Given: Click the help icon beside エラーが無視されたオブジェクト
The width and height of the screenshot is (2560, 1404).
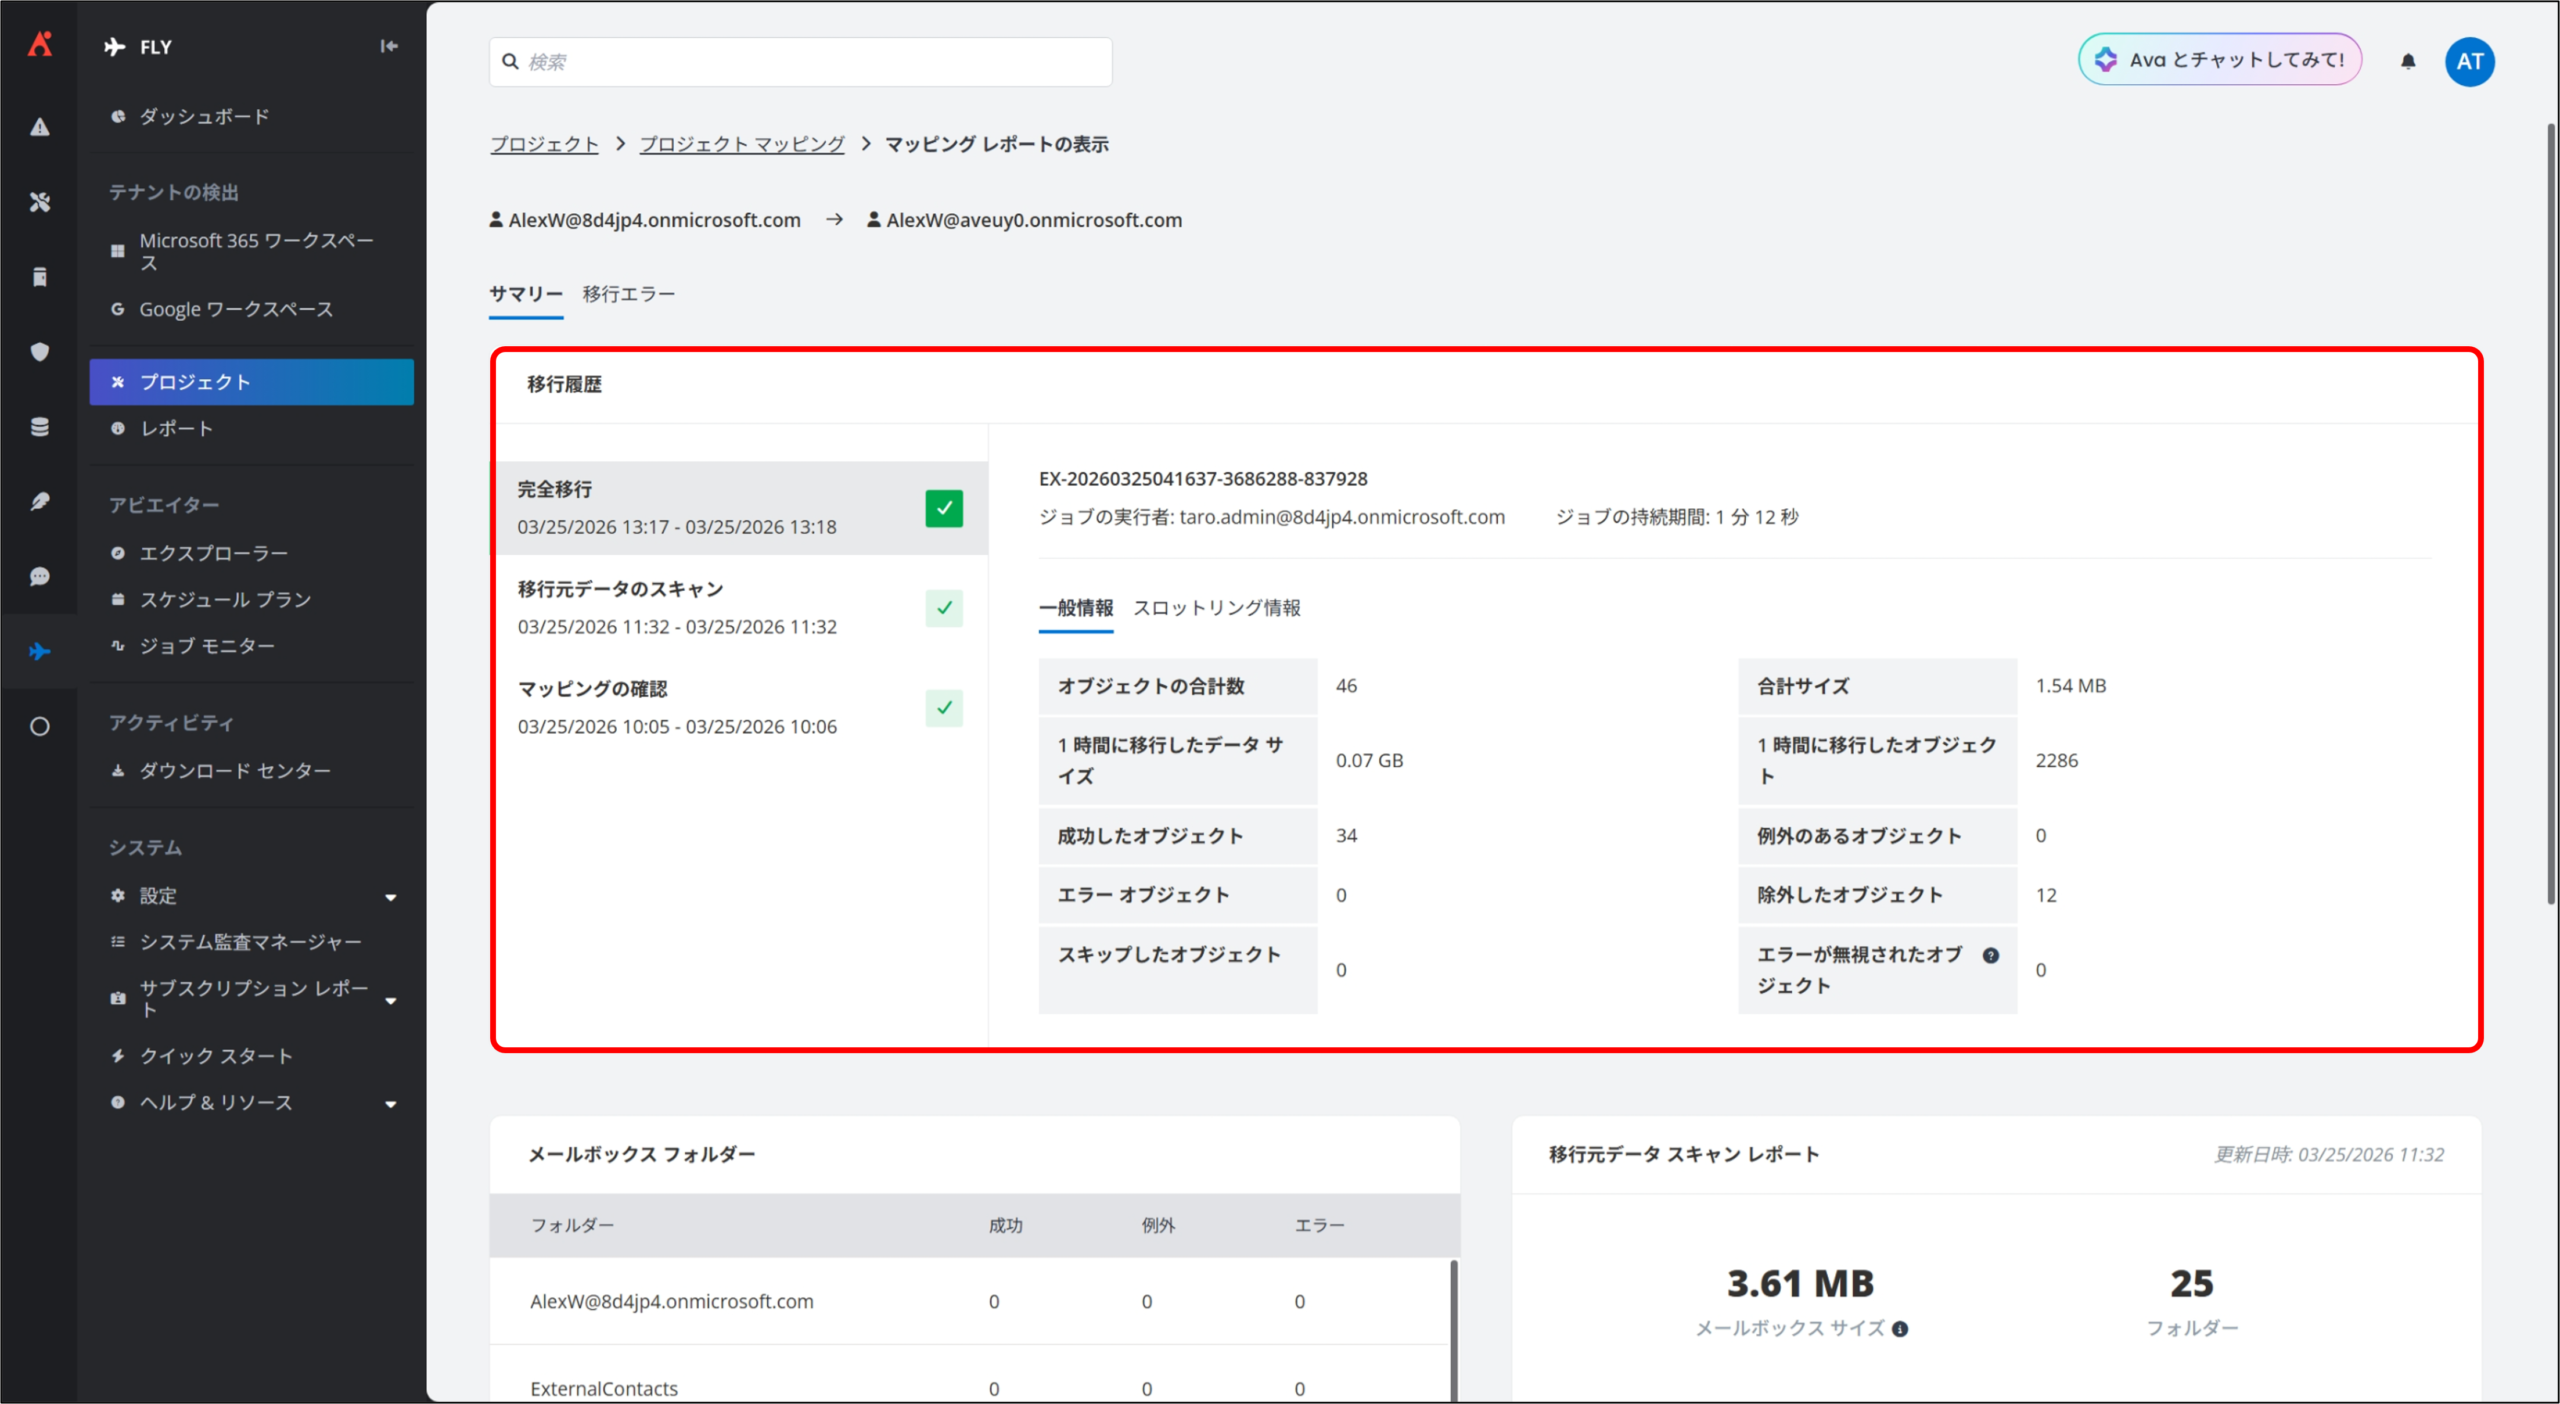Looking at the screenshot, I should pos(1990,955).
